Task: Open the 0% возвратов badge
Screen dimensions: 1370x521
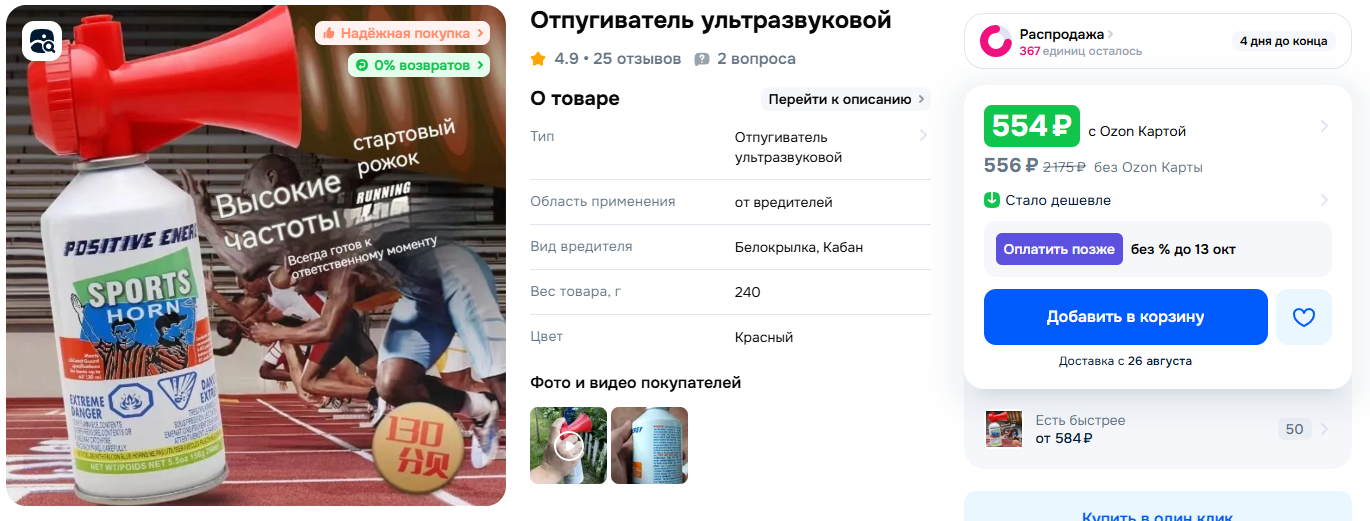Action: click(419, 65)
